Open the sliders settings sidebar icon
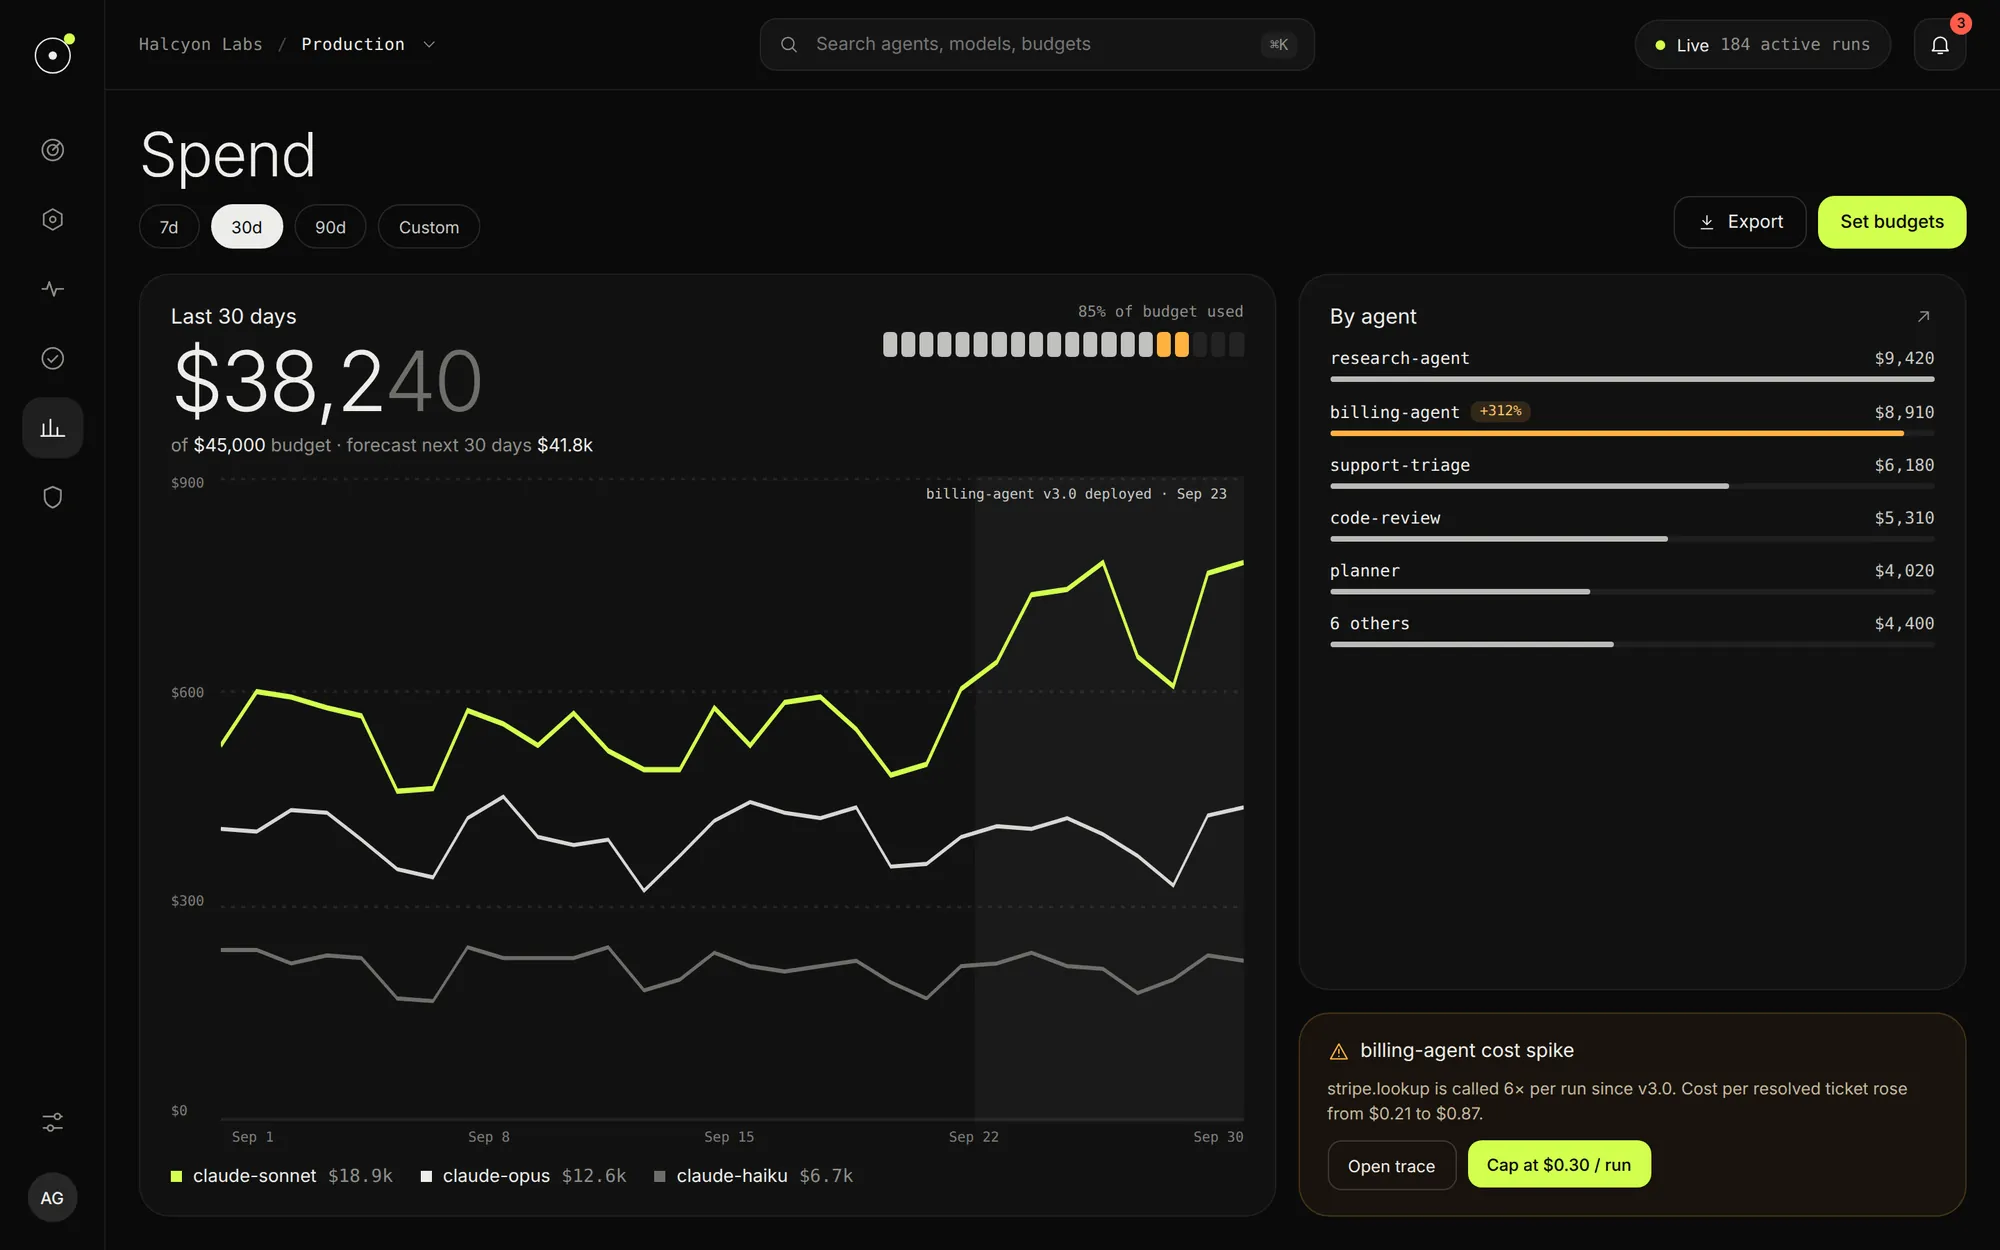 click(53, 1122)
